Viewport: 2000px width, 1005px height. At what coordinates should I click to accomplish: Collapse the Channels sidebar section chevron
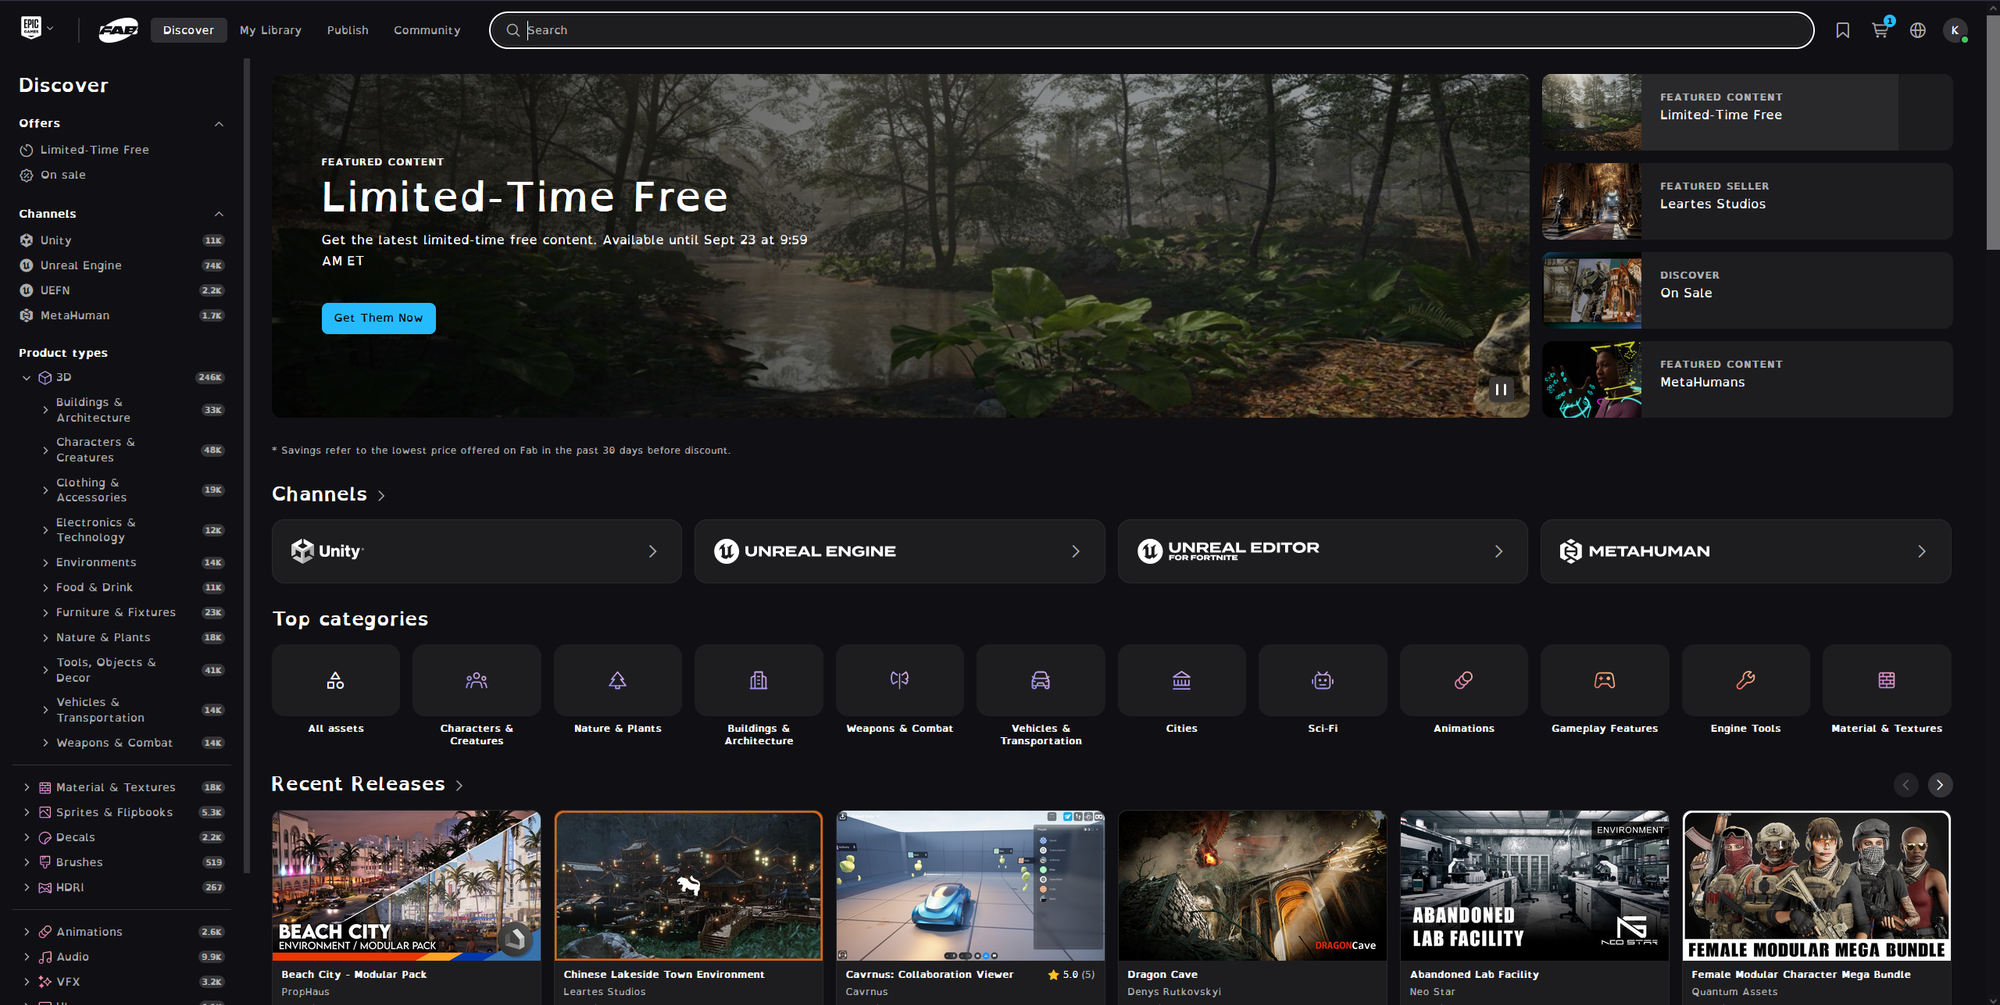[219, 214]
